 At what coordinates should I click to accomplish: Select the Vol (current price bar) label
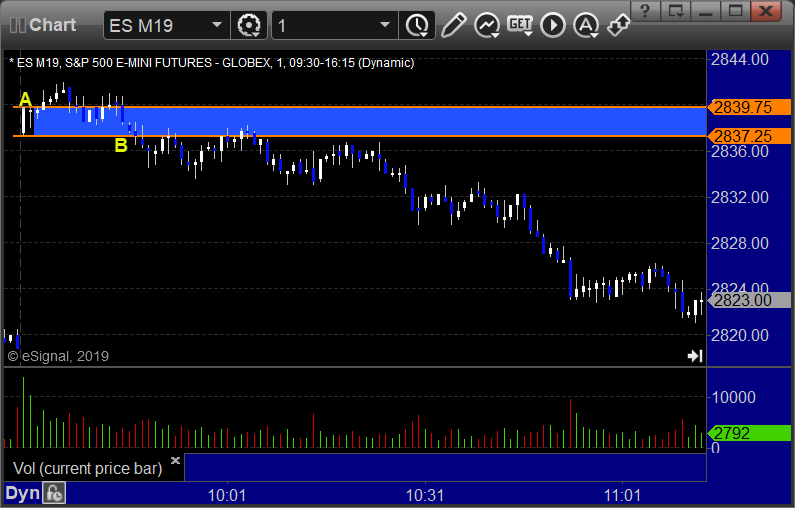pos(87,468)
